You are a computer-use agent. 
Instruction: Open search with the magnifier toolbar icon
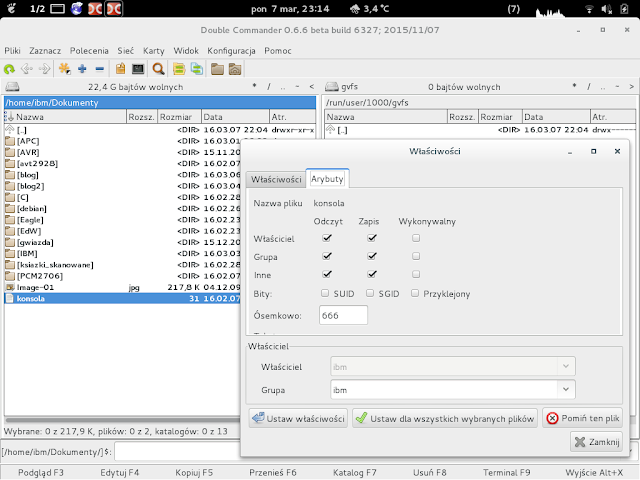point(158,69)
